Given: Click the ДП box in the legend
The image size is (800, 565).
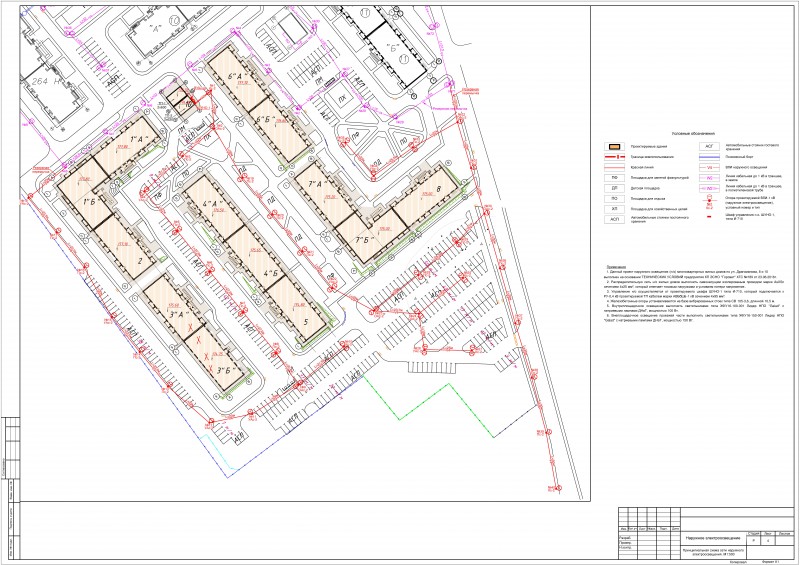Looking at the screenshot, I should [614, 188].
